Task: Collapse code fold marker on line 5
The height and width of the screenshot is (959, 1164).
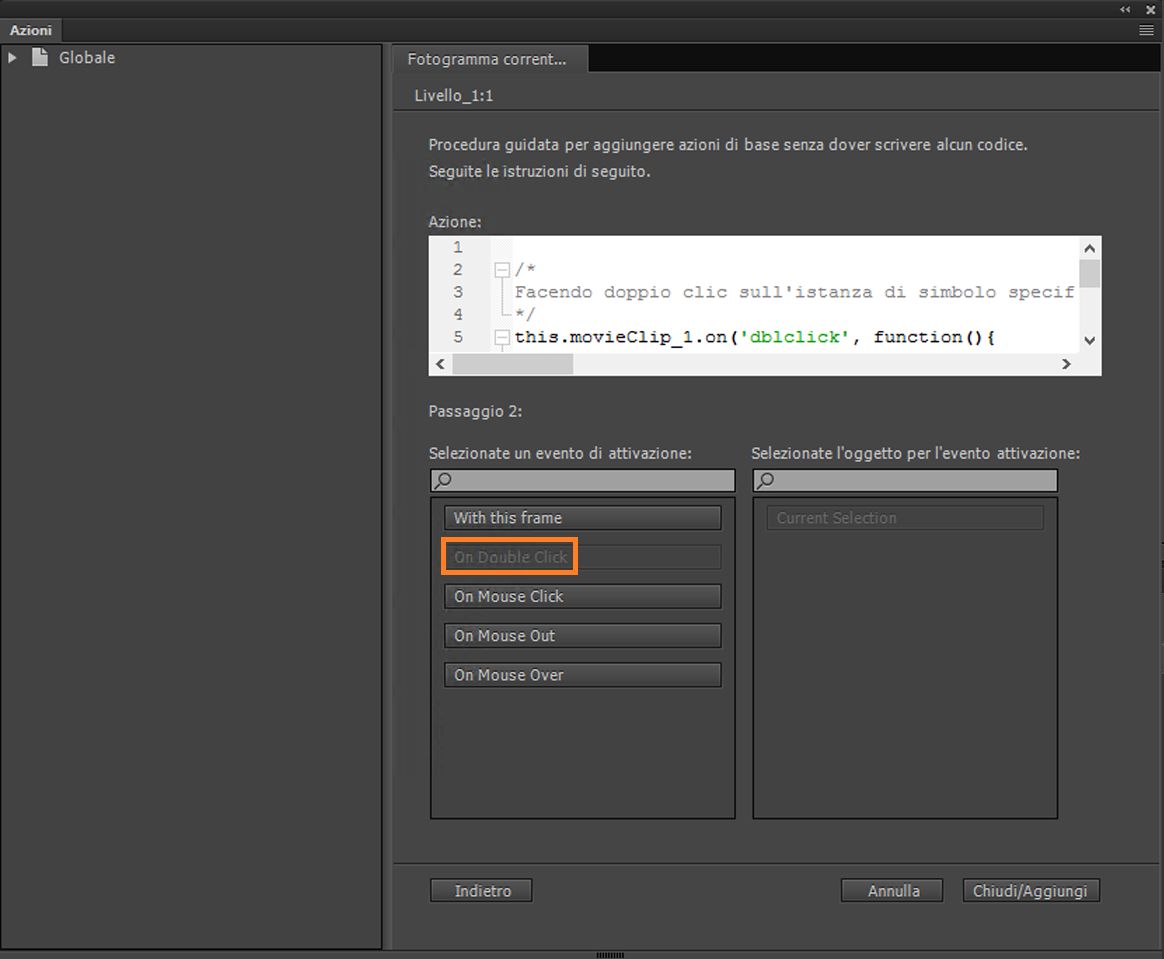Action: [x=502, y=338]
